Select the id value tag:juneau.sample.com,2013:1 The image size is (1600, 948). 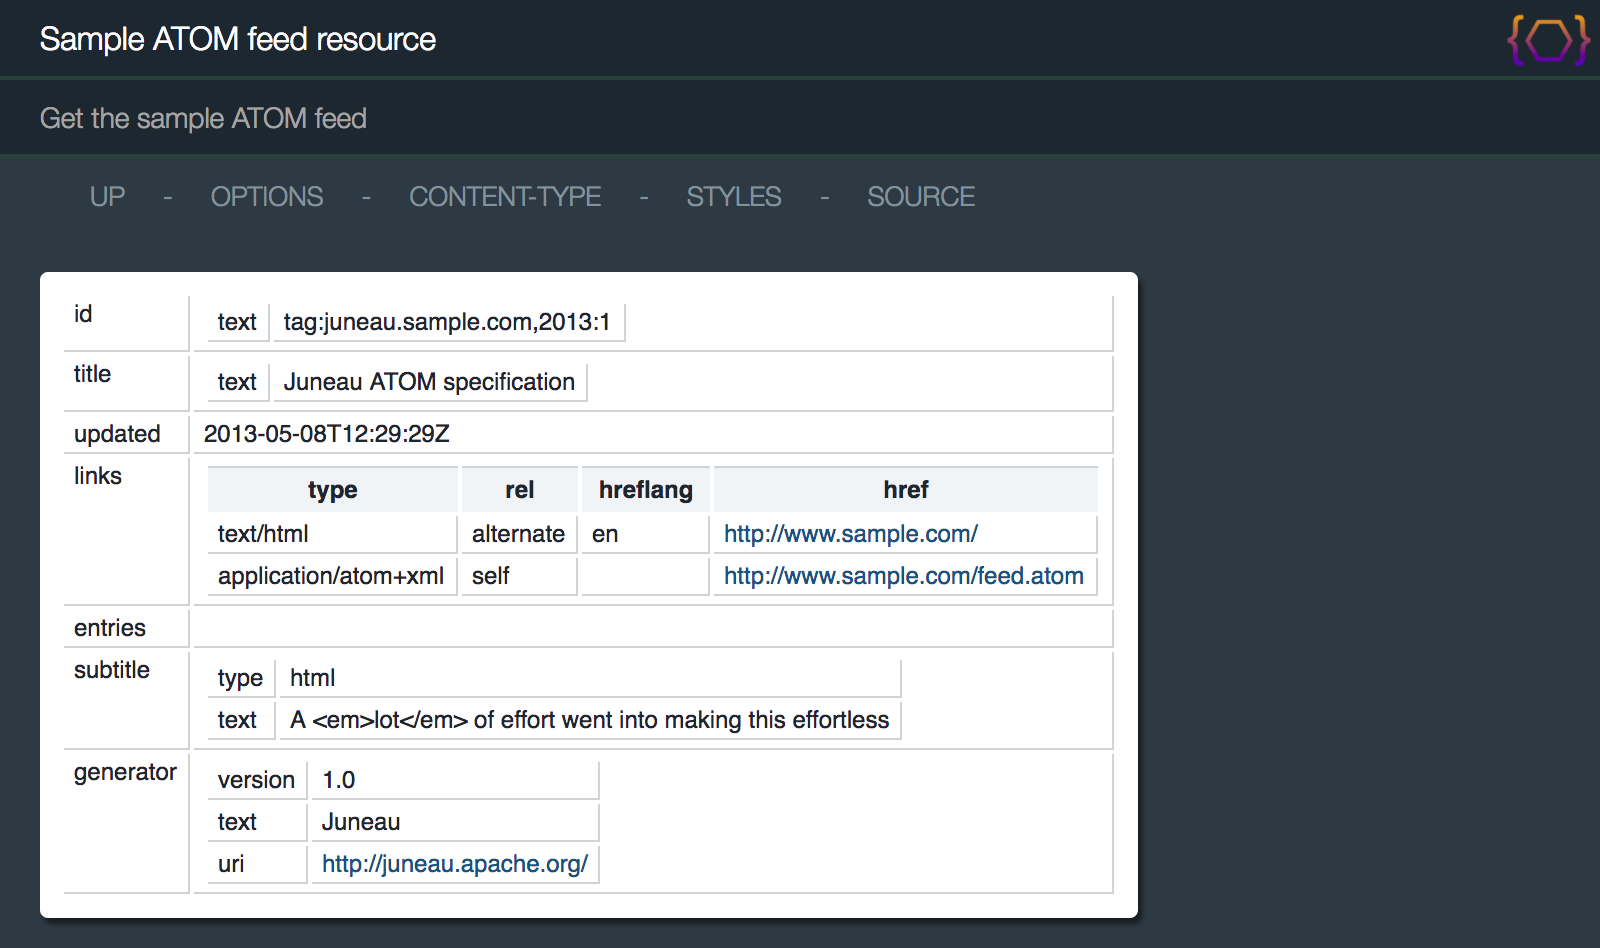(x=446, y=322)
